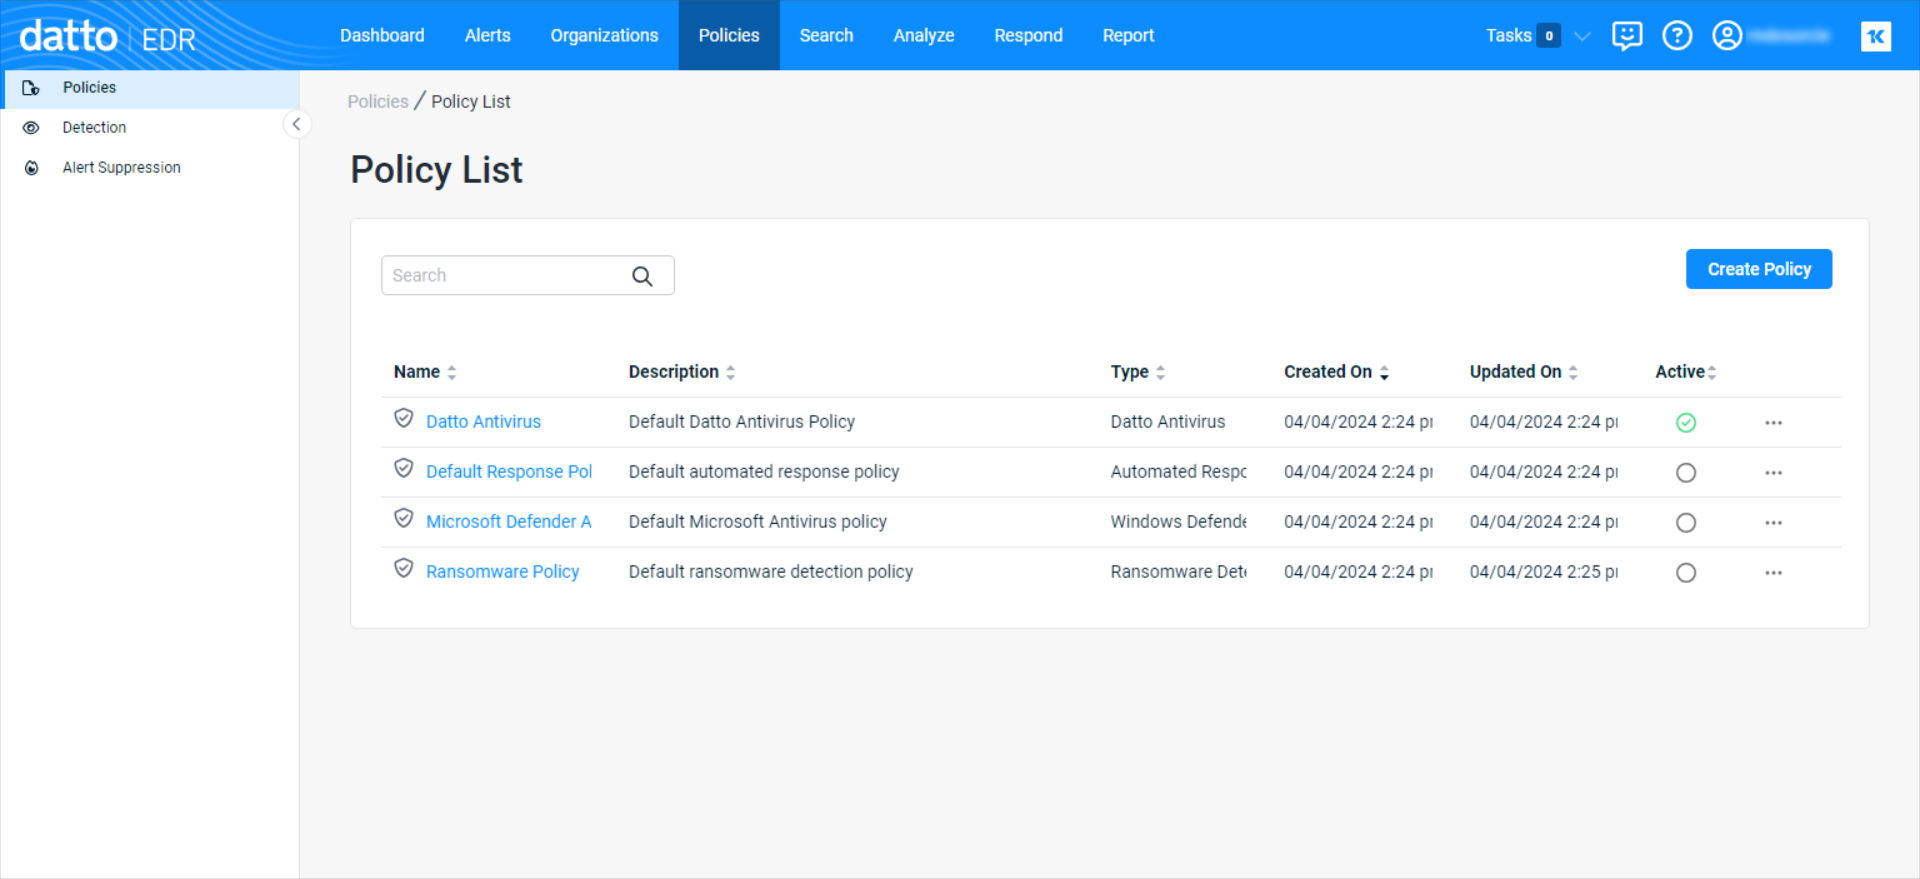Activate the Microsoft Defender policy

tap(1686, 523)
